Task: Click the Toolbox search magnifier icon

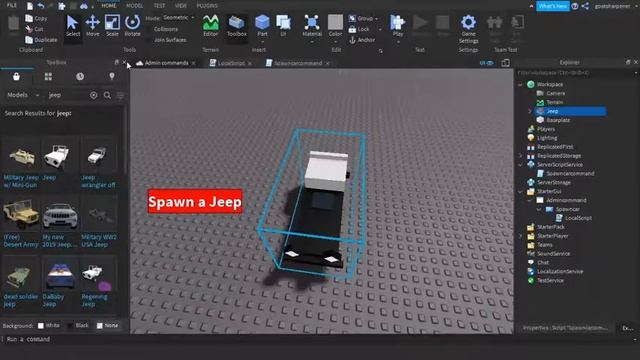Action: (x=107, y=95)
